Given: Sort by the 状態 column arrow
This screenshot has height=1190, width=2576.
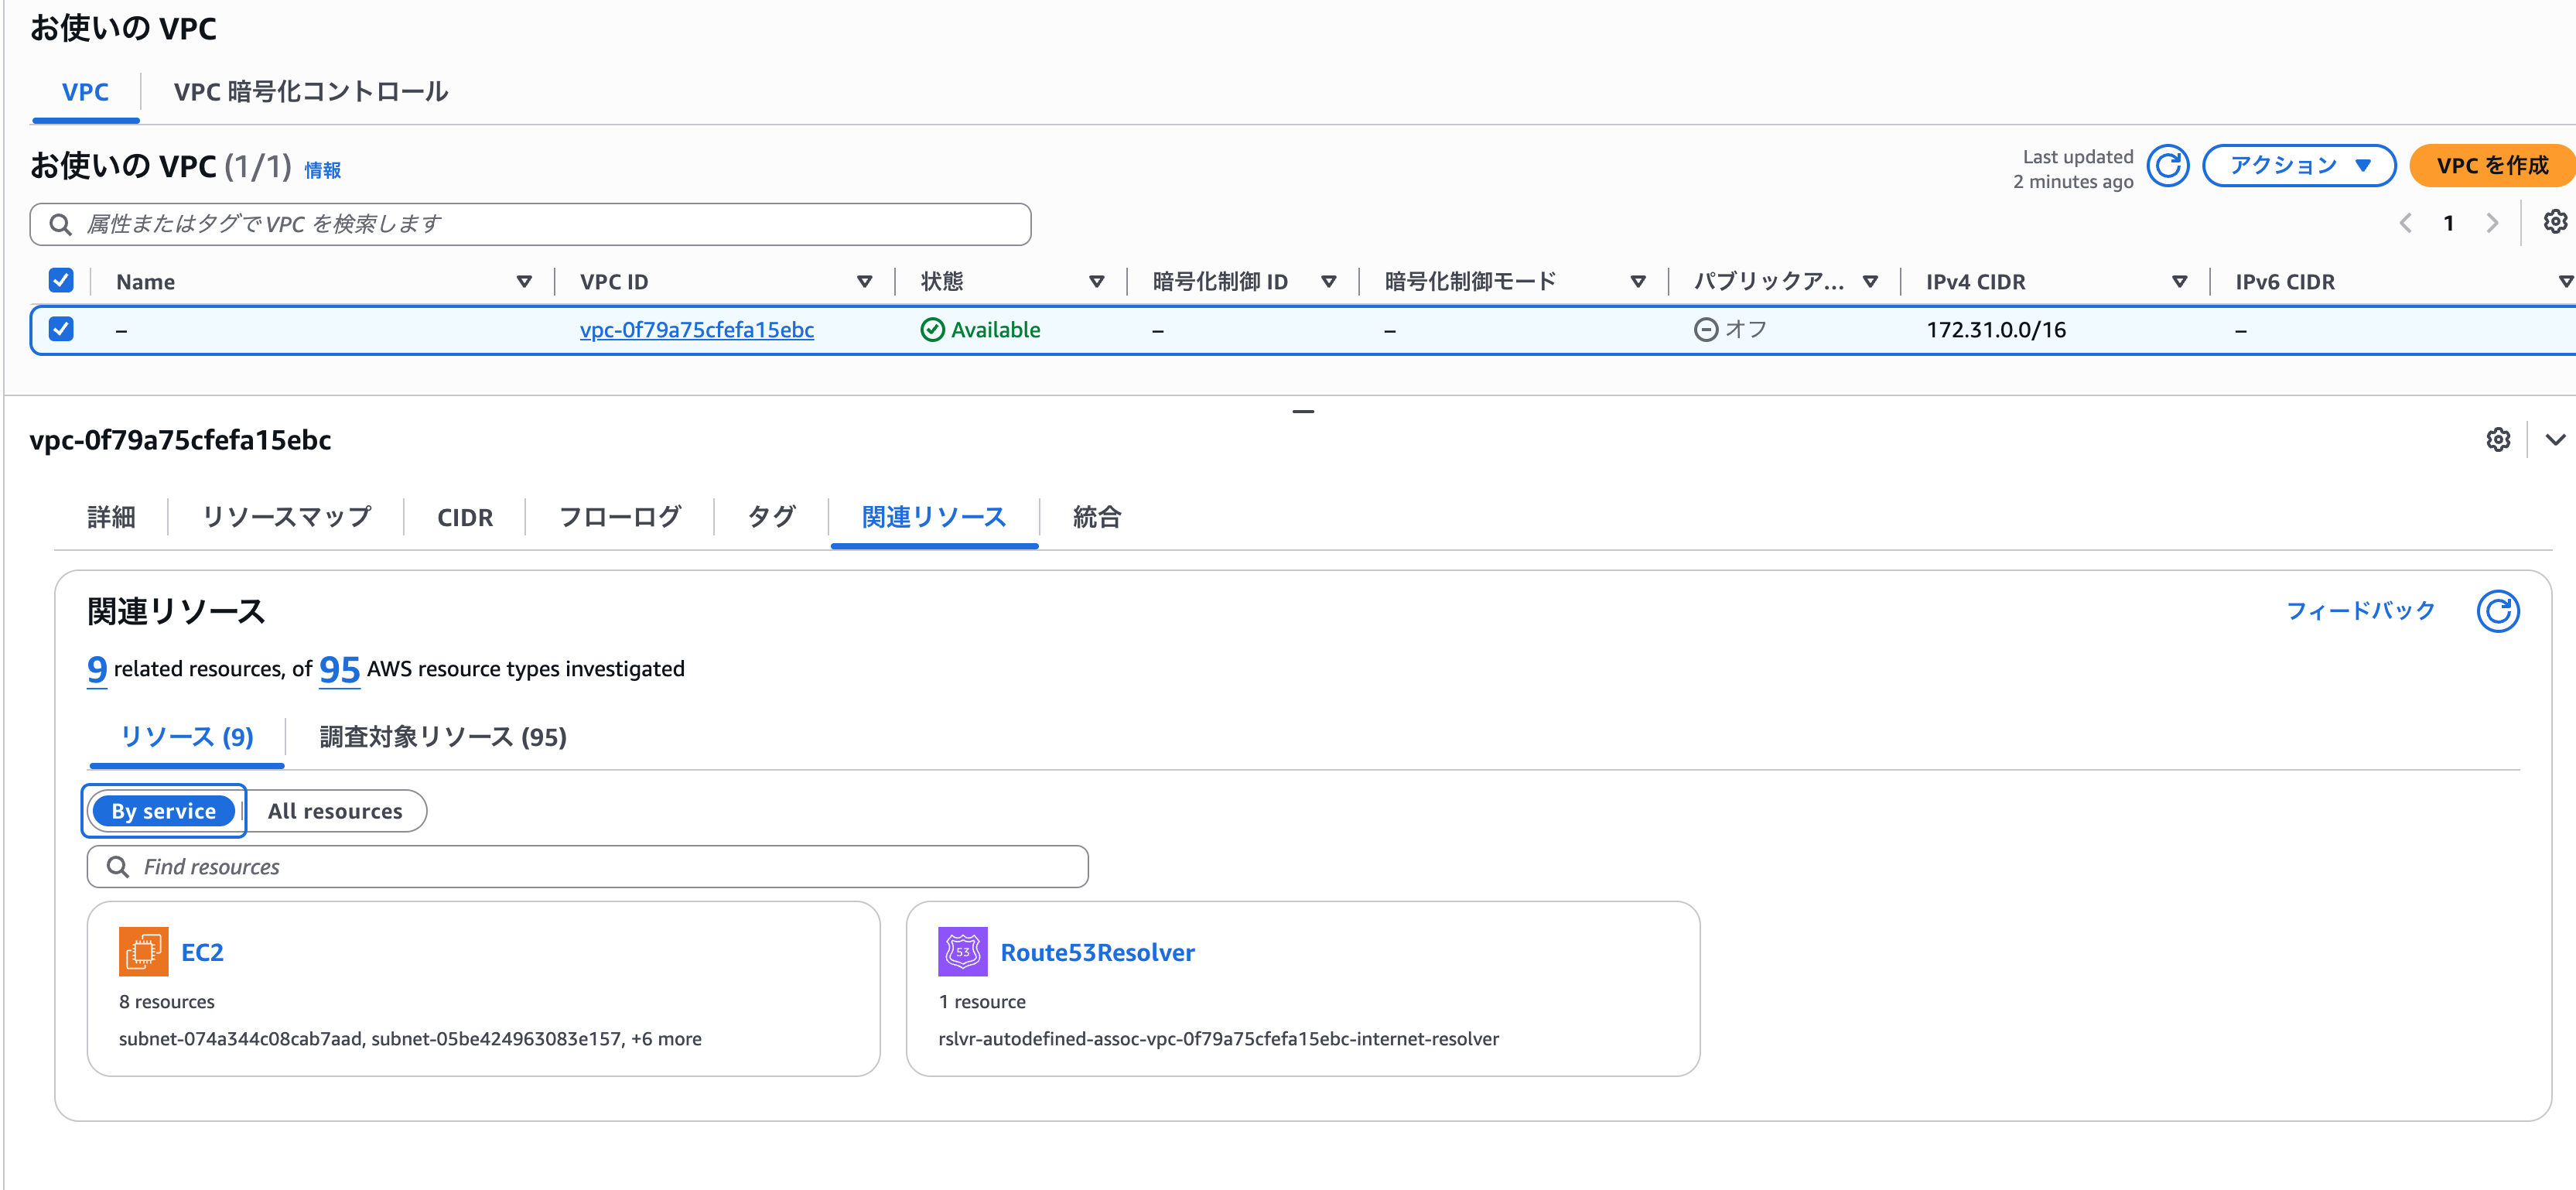Looking at the screenshot, I should tap(1096, 282).
